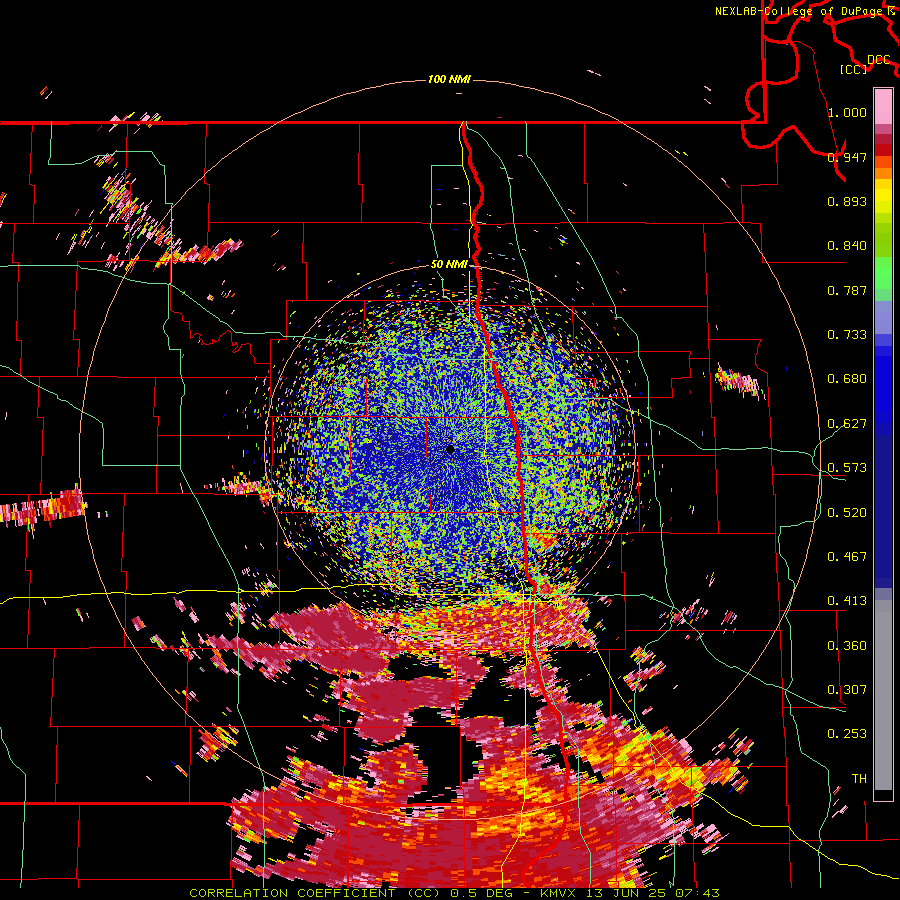The height and width of the screenshot is (900, 900).
Task: Click the 'DCC' legend title
Action: 878,60
